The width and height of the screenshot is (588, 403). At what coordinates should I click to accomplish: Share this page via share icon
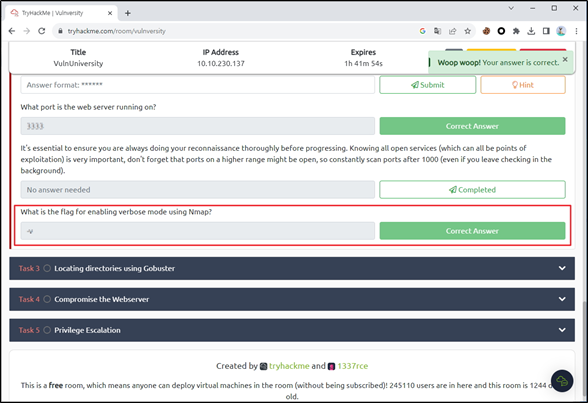[x=453, y=31]
